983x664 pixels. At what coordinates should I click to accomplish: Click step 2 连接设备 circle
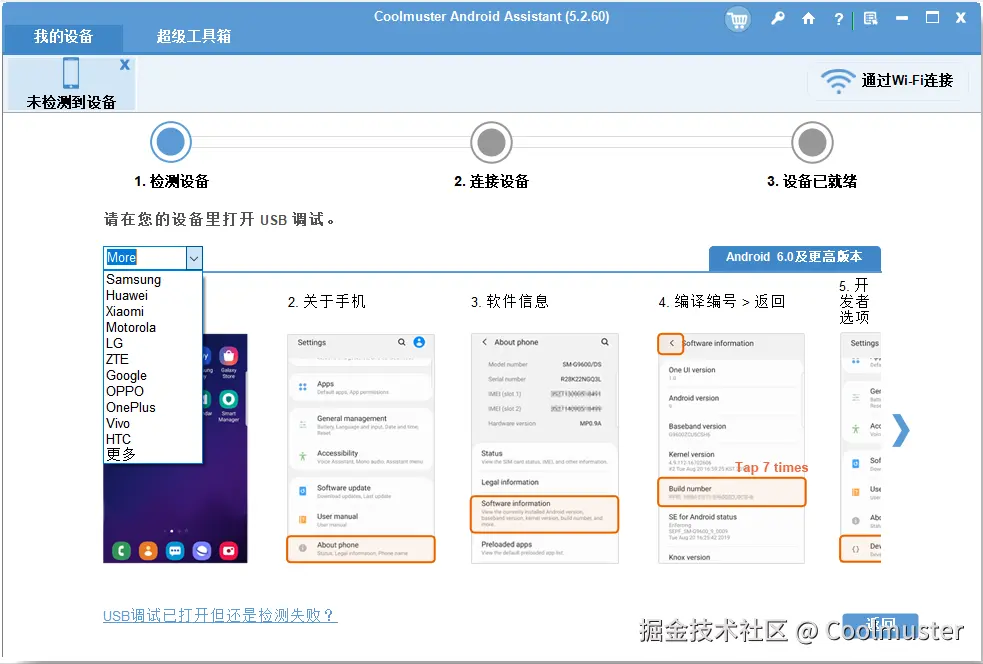pyautogui.click(x=492, y=142)
